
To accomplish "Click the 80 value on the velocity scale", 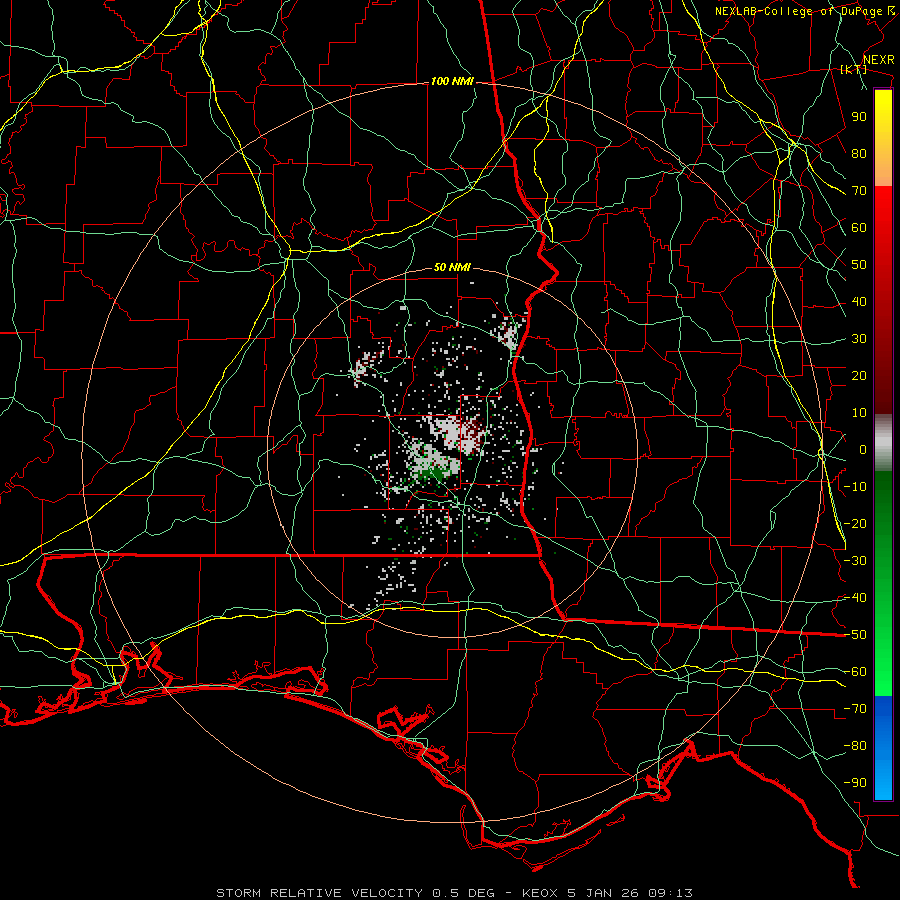I will 859,153.
